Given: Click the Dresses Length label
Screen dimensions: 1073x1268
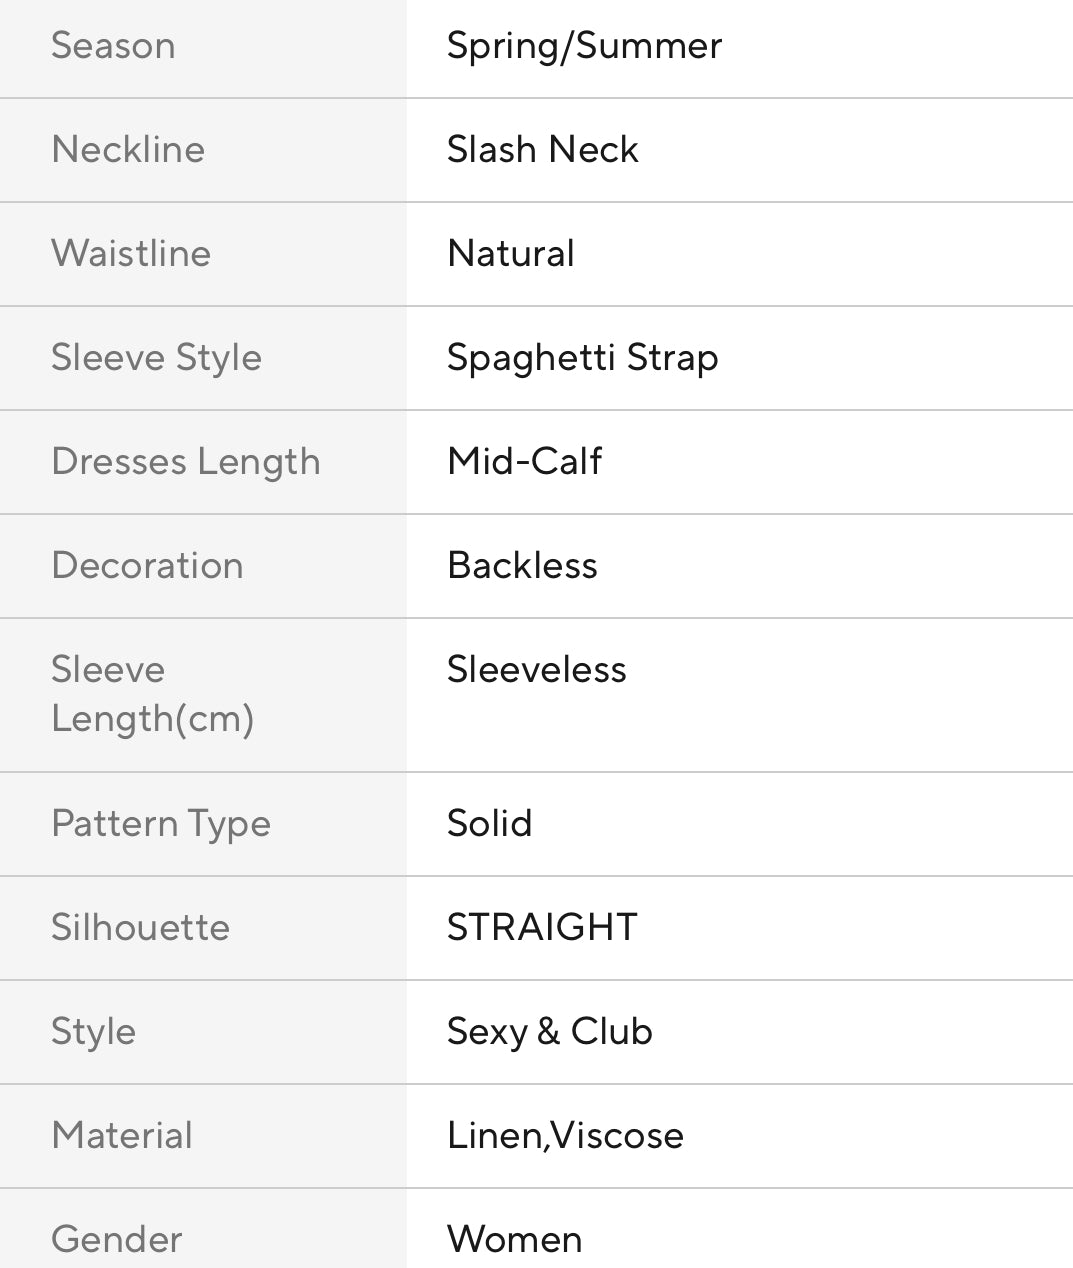Looking at the screenshot, I should point(186,462).
